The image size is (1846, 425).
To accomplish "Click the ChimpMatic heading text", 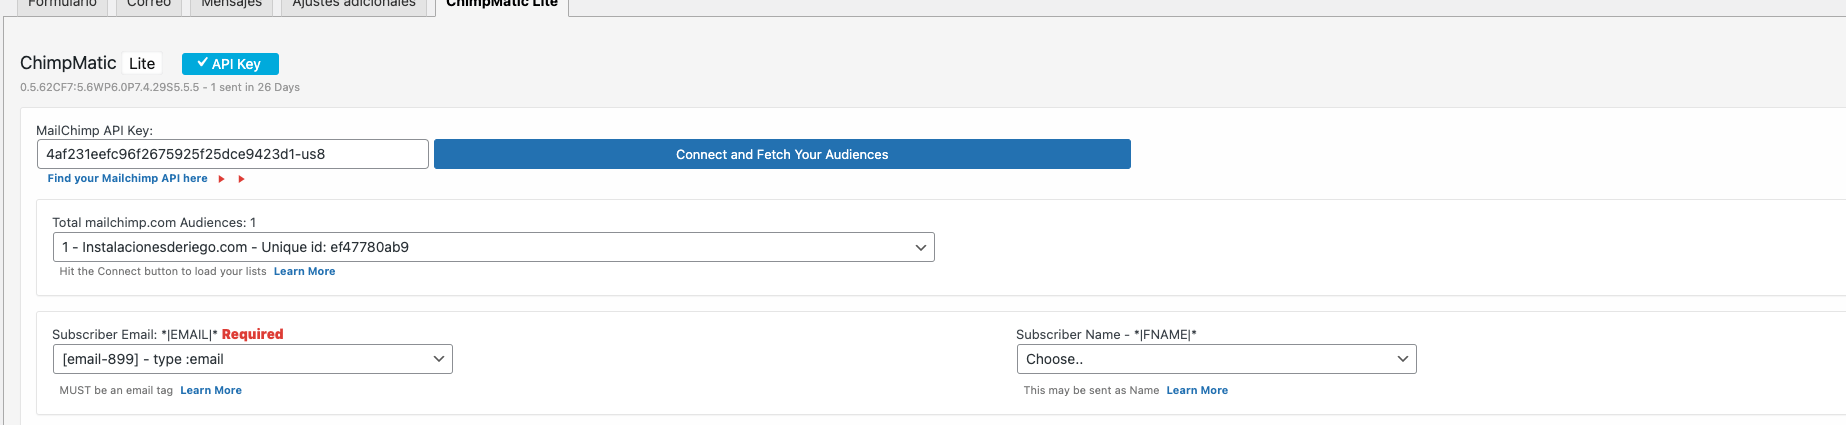I will 68,63.
